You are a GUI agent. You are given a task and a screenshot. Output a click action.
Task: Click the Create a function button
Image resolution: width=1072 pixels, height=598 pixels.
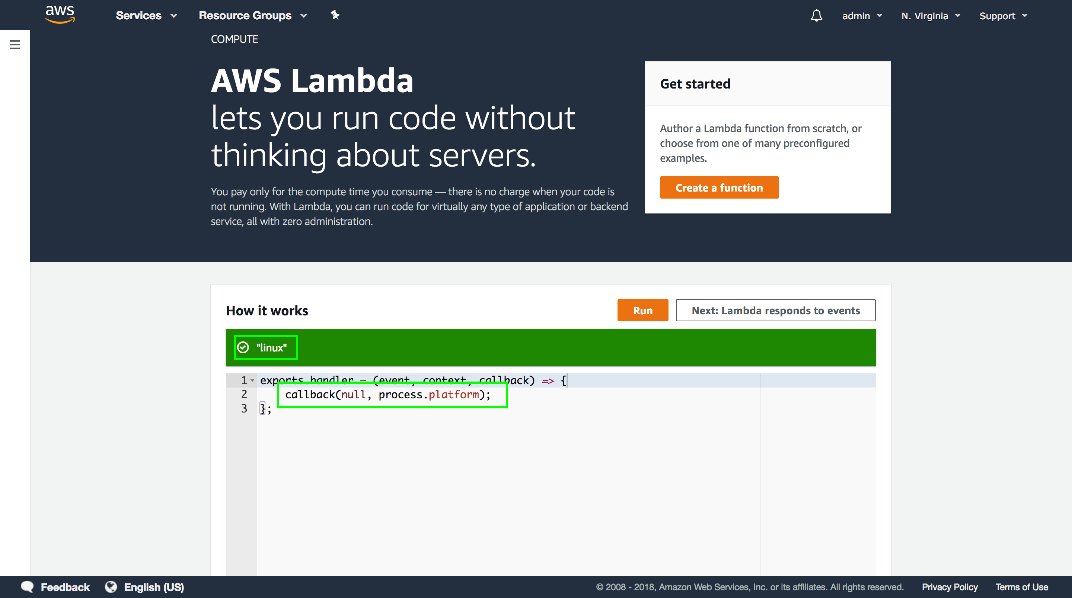click(719, 188)
